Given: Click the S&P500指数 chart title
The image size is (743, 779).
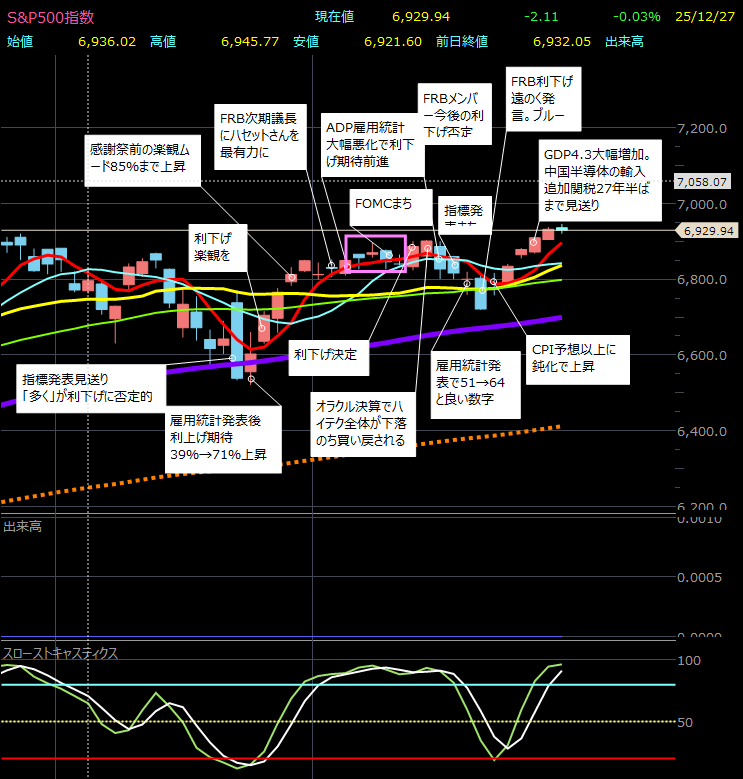Looking at the screenshot, I should [51, 17].
